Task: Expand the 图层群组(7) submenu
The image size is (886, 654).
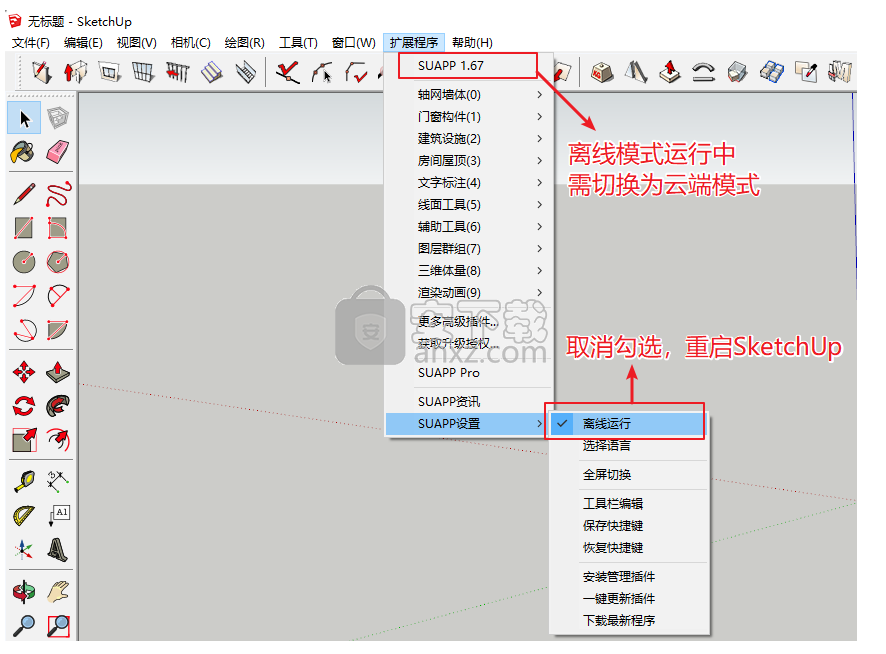Action: [x=469, y=249]
